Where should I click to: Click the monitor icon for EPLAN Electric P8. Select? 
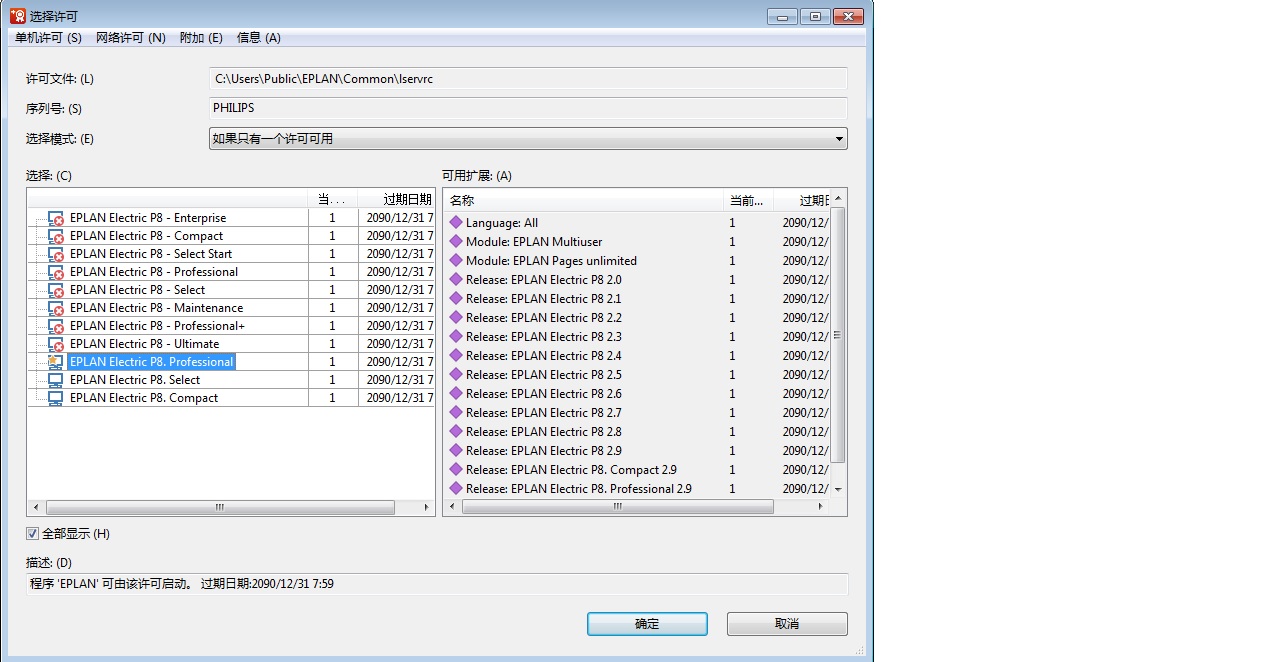(x=55, y=380)
